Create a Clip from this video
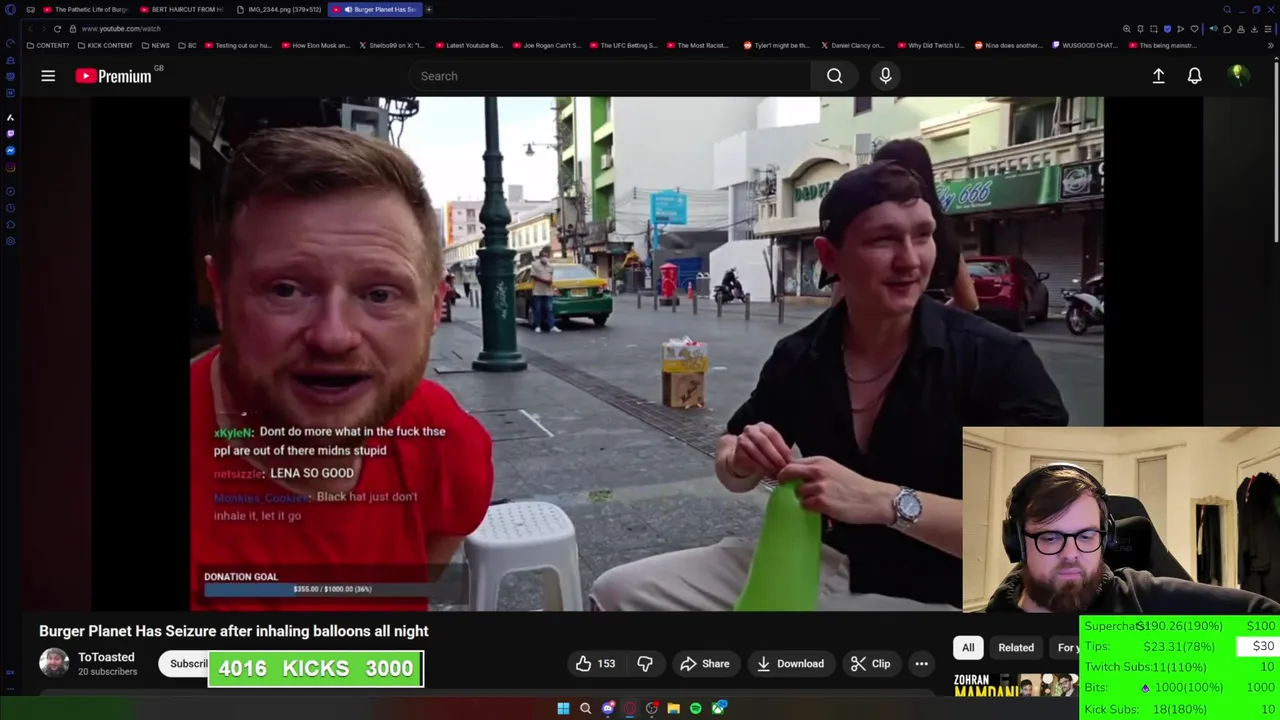 tap(870, 664)
